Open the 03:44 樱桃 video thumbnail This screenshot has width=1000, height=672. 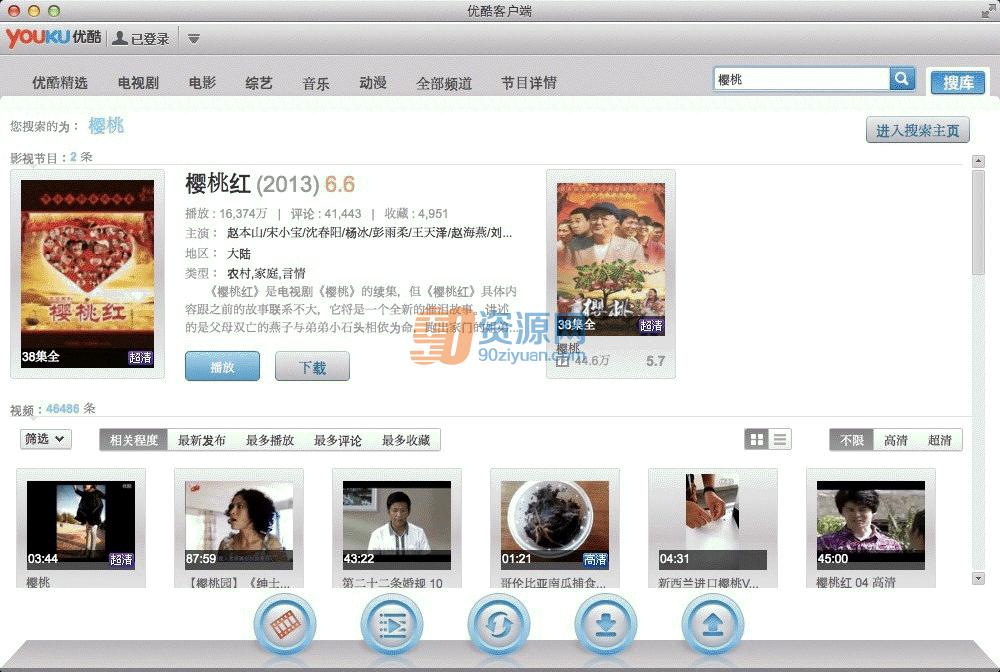click(81, 525)
